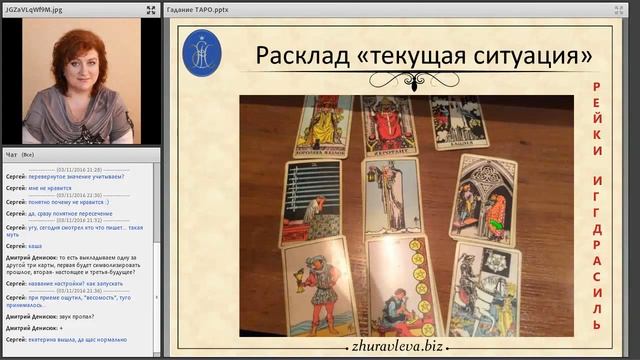The image size is (640, 360).
Task: Click the Queen of Wands card top left
Action: click(323, 127)
